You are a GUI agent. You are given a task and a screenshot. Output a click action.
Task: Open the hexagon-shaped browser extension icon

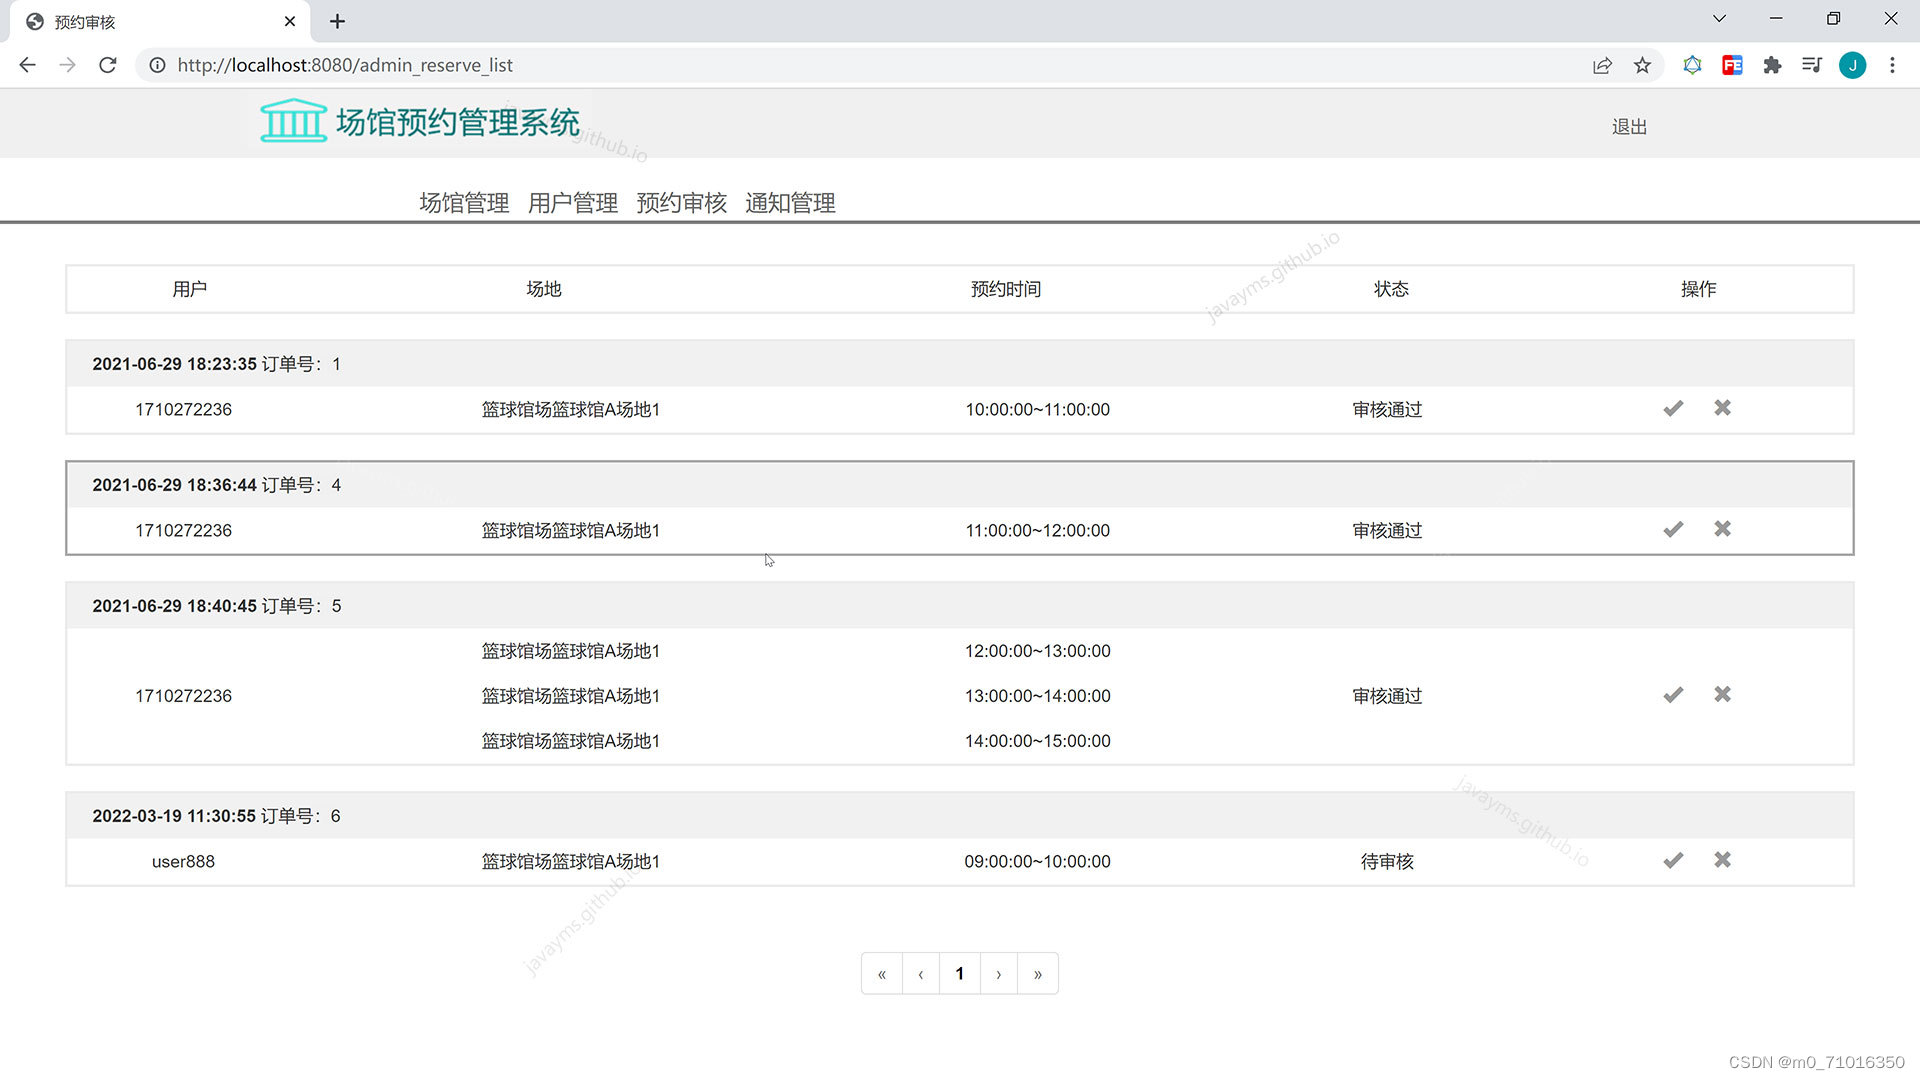[1692, 65]
